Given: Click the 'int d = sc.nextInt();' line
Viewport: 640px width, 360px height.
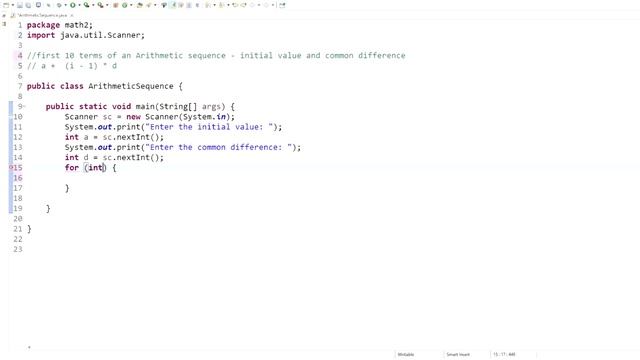Looking at the screenshot, I should (114, 158).
